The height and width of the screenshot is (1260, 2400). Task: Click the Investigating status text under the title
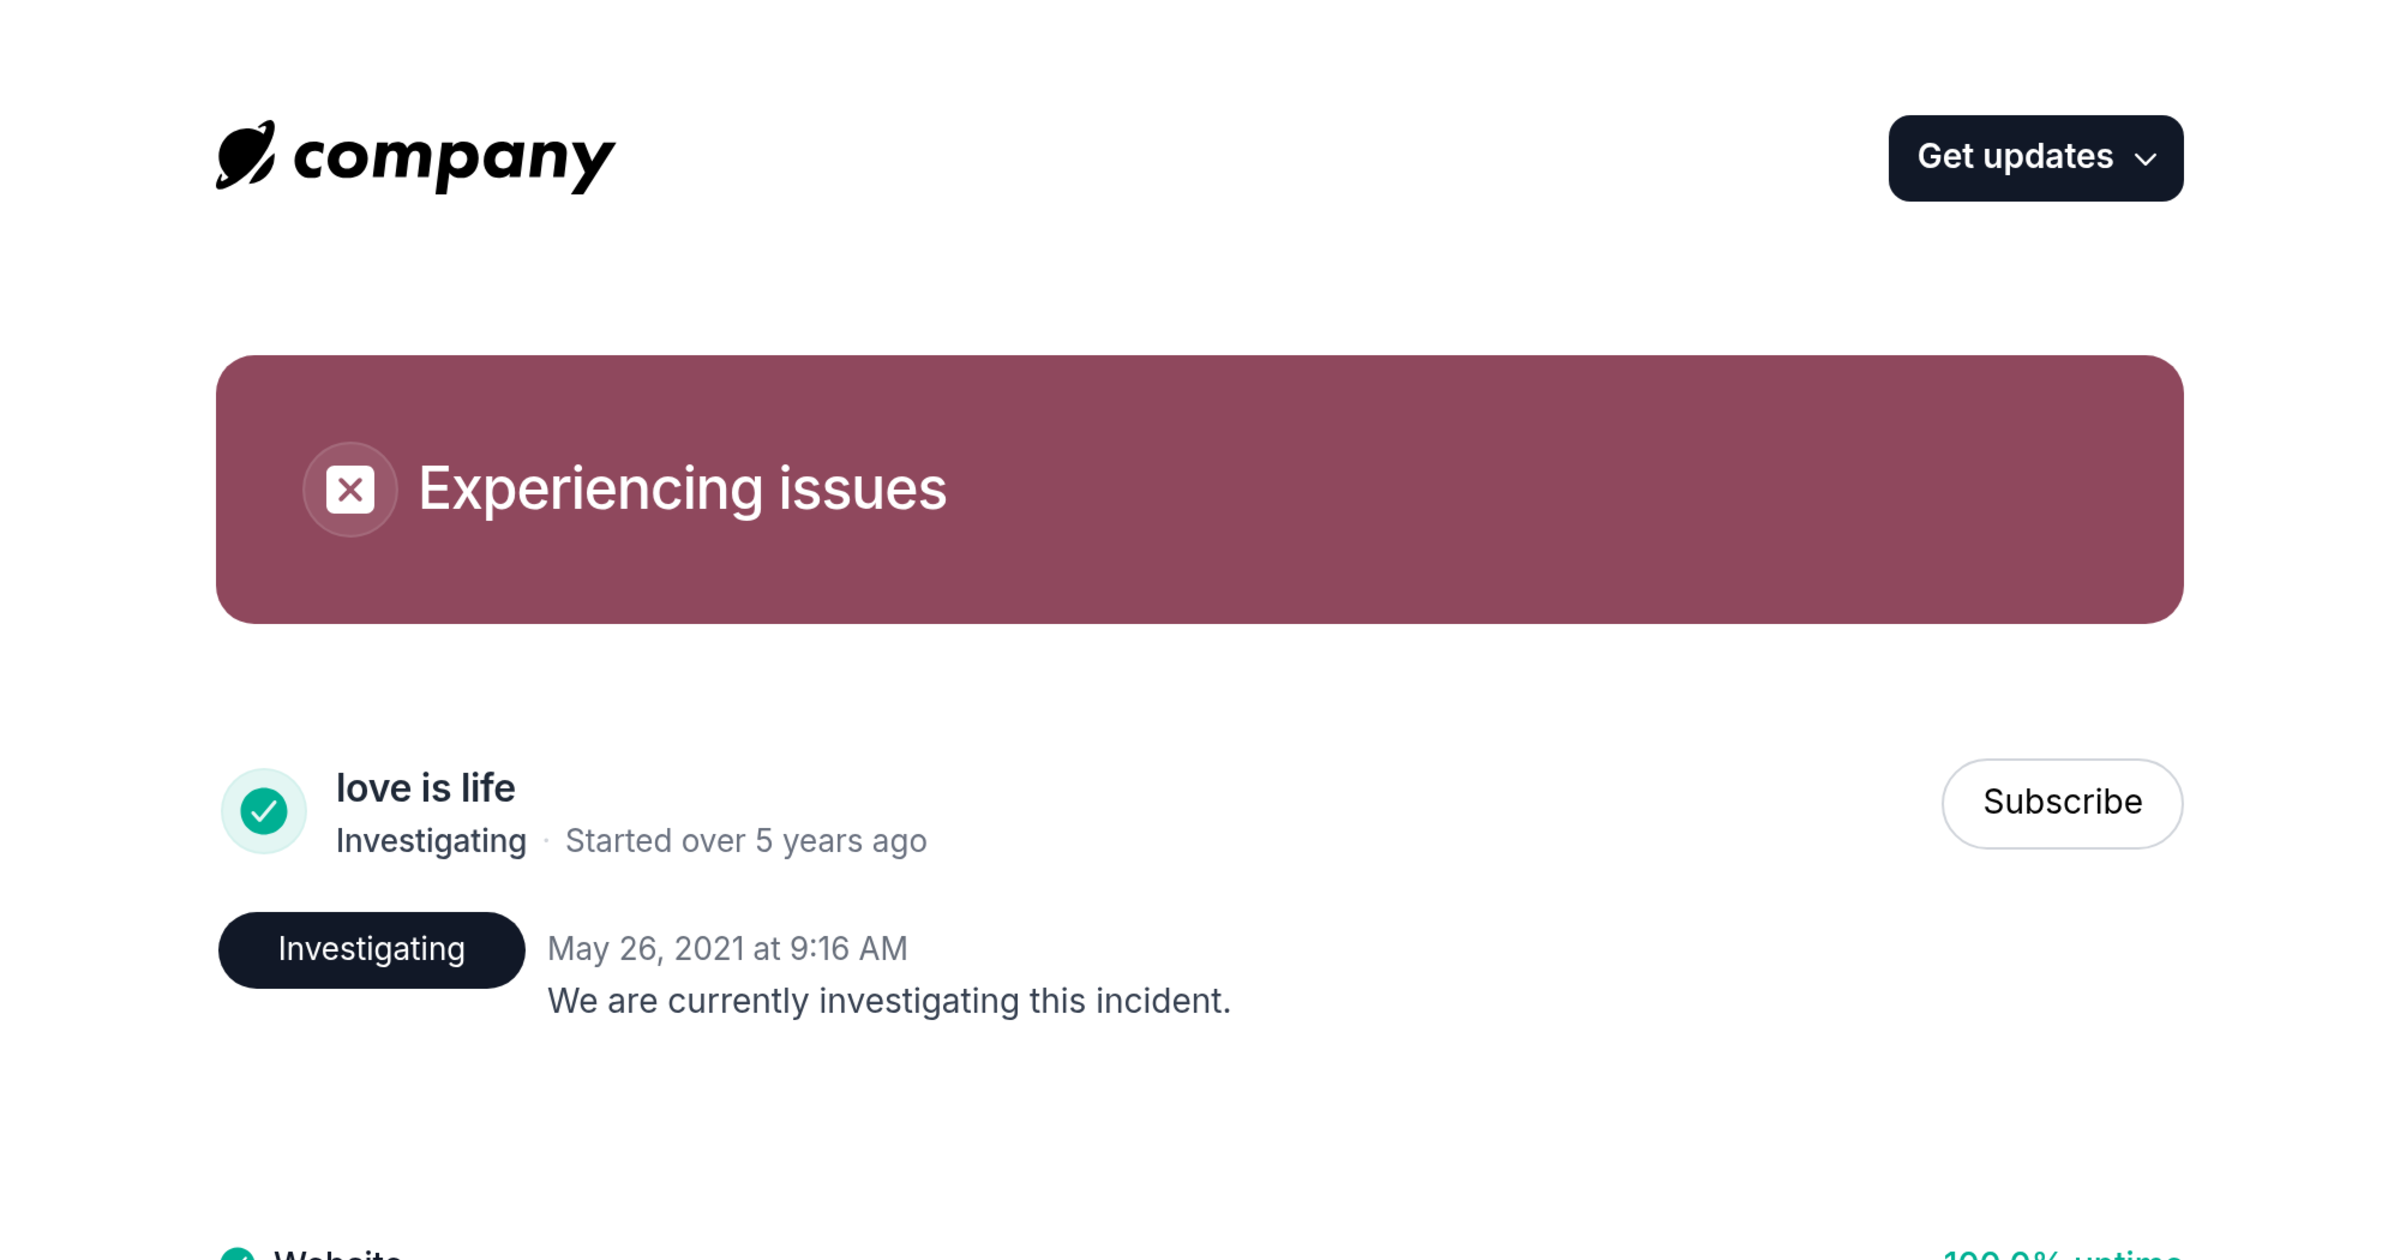click(431, 841)
